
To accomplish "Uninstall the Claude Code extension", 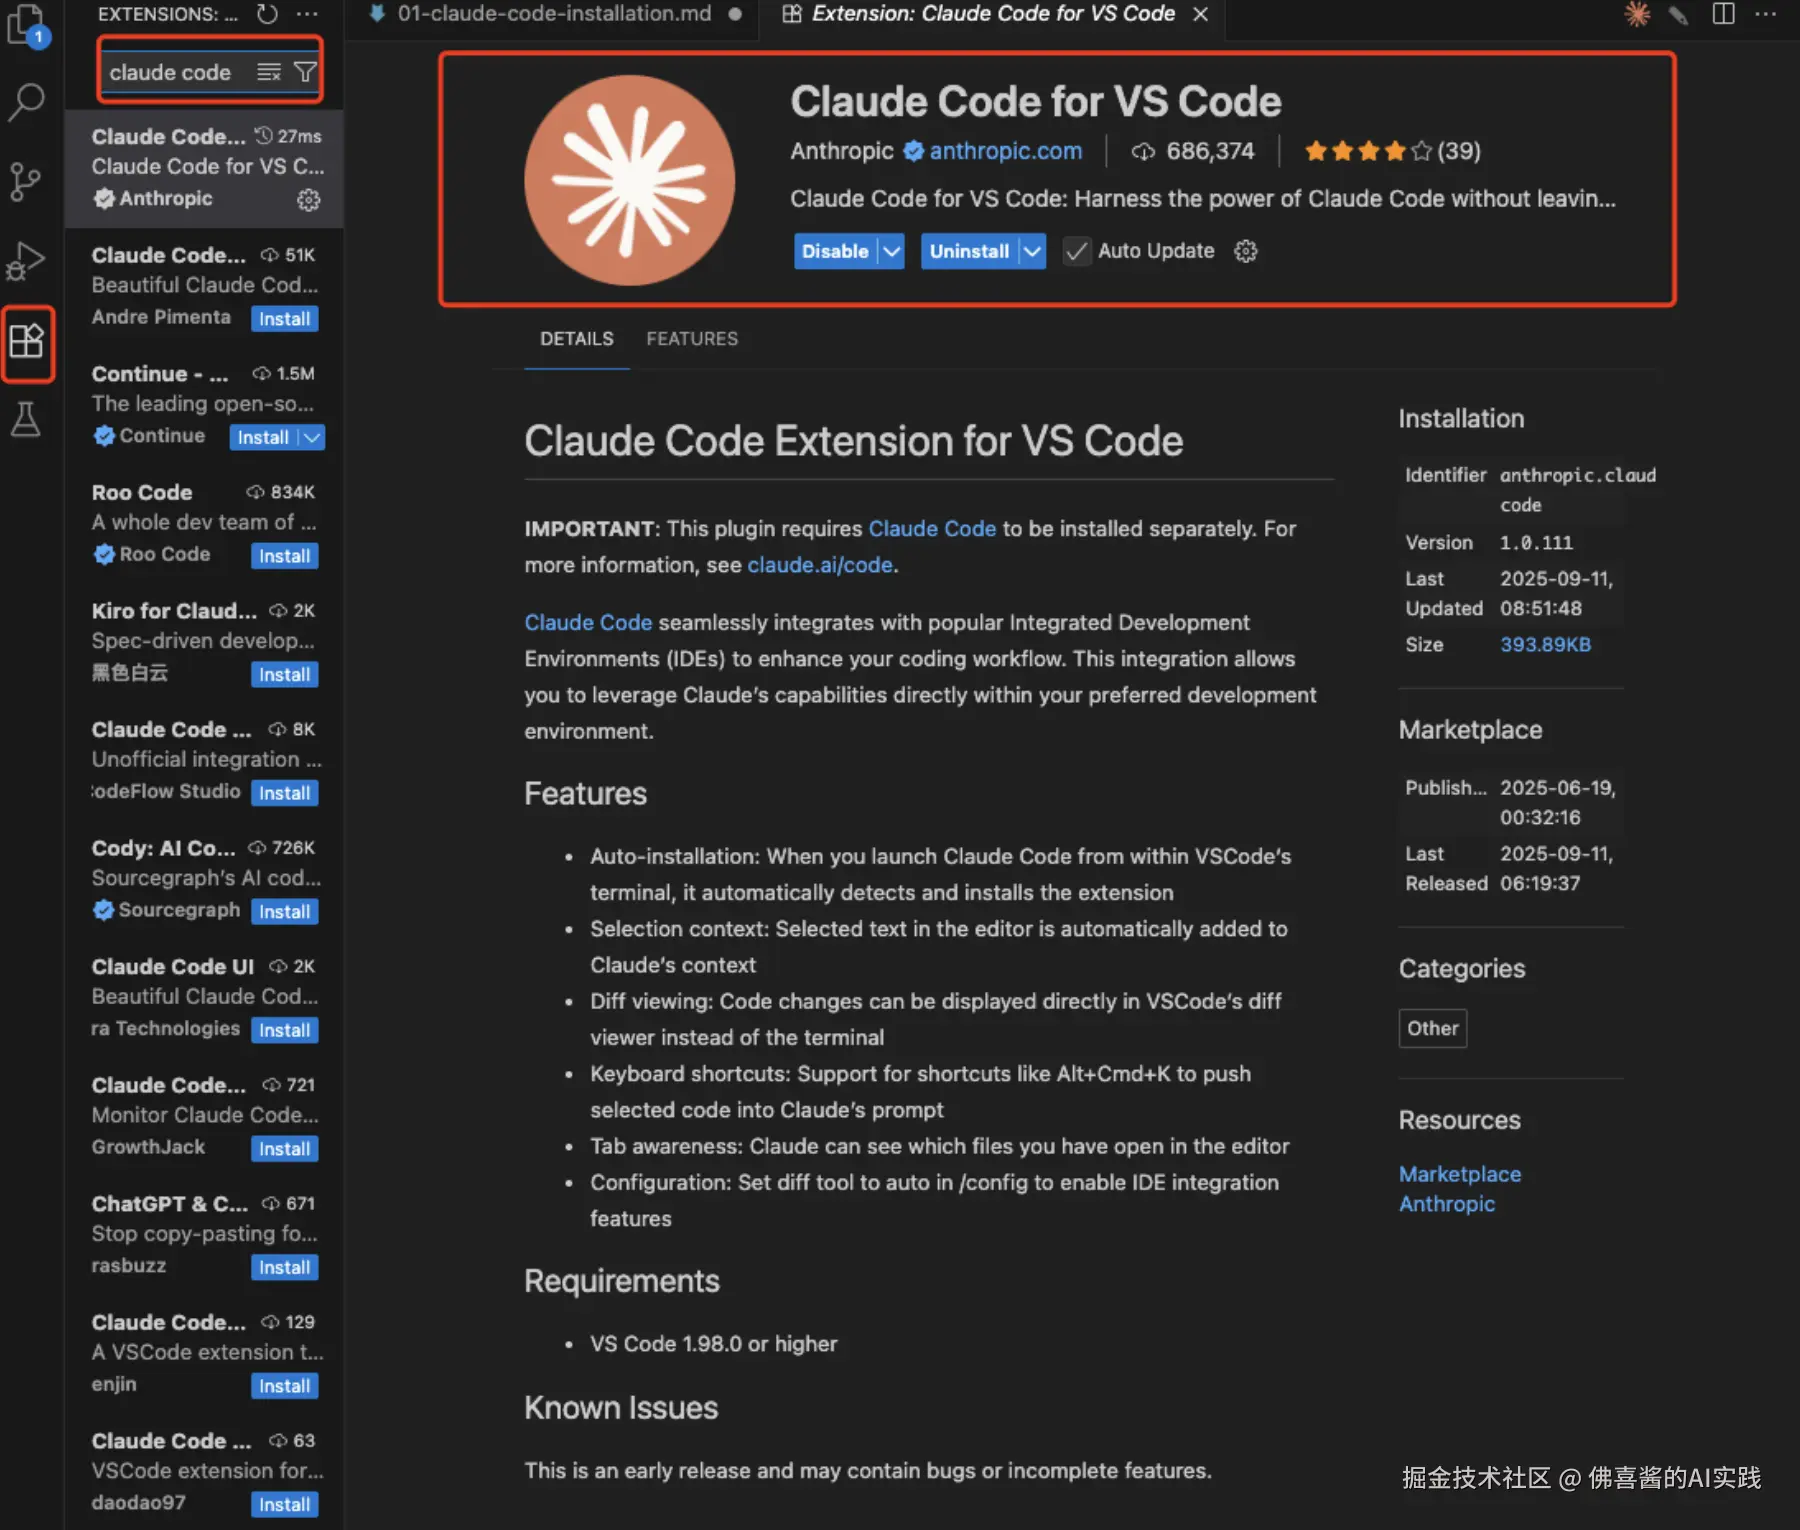I will pos(969,251).
